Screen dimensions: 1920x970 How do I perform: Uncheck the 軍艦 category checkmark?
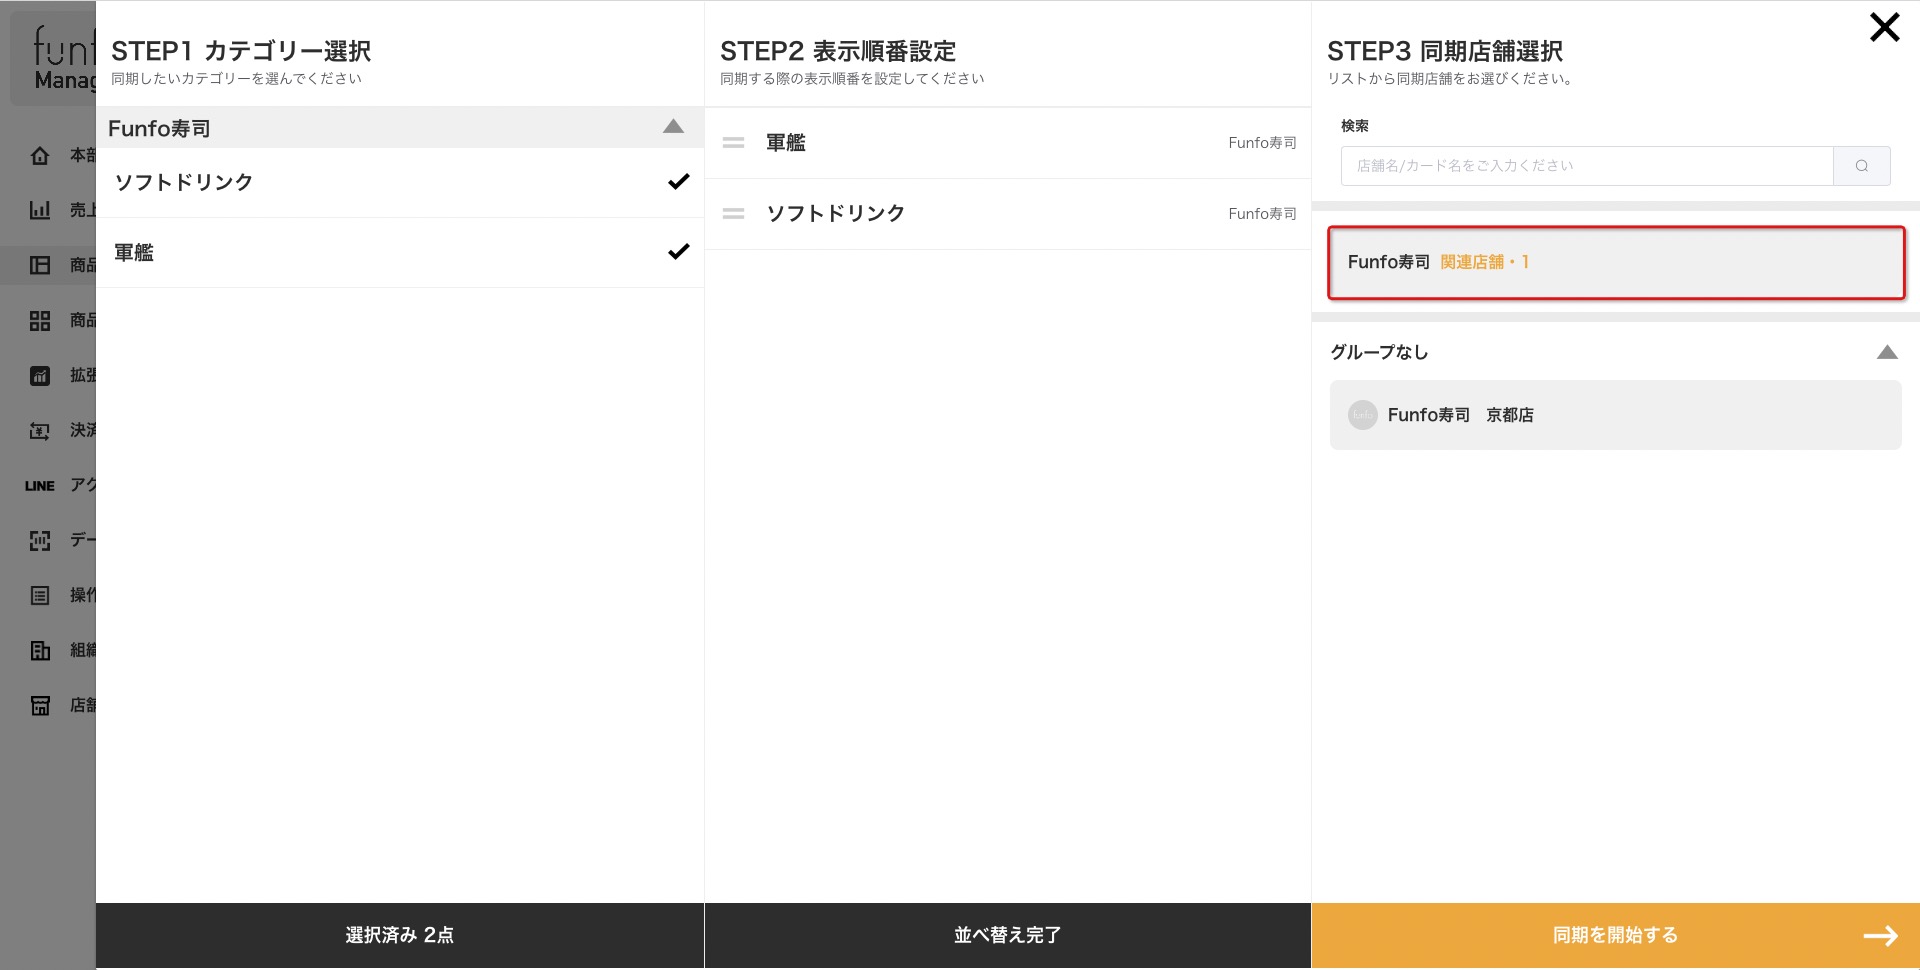pos(679,252)
